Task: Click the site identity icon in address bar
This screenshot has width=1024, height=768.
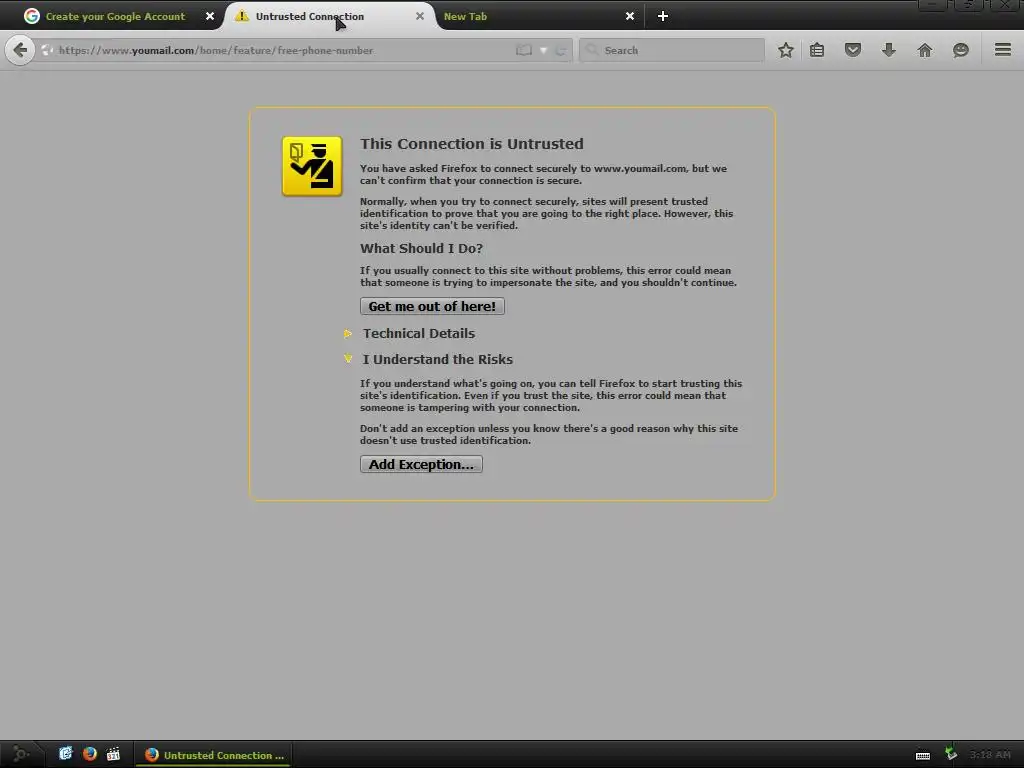Action: [46, 50]
